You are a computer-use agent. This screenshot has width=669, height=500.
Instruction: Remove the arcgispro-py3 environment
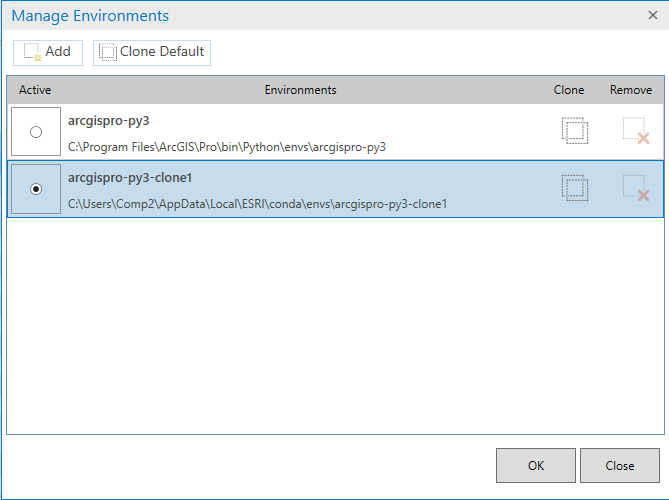click(x=635, y=131)
